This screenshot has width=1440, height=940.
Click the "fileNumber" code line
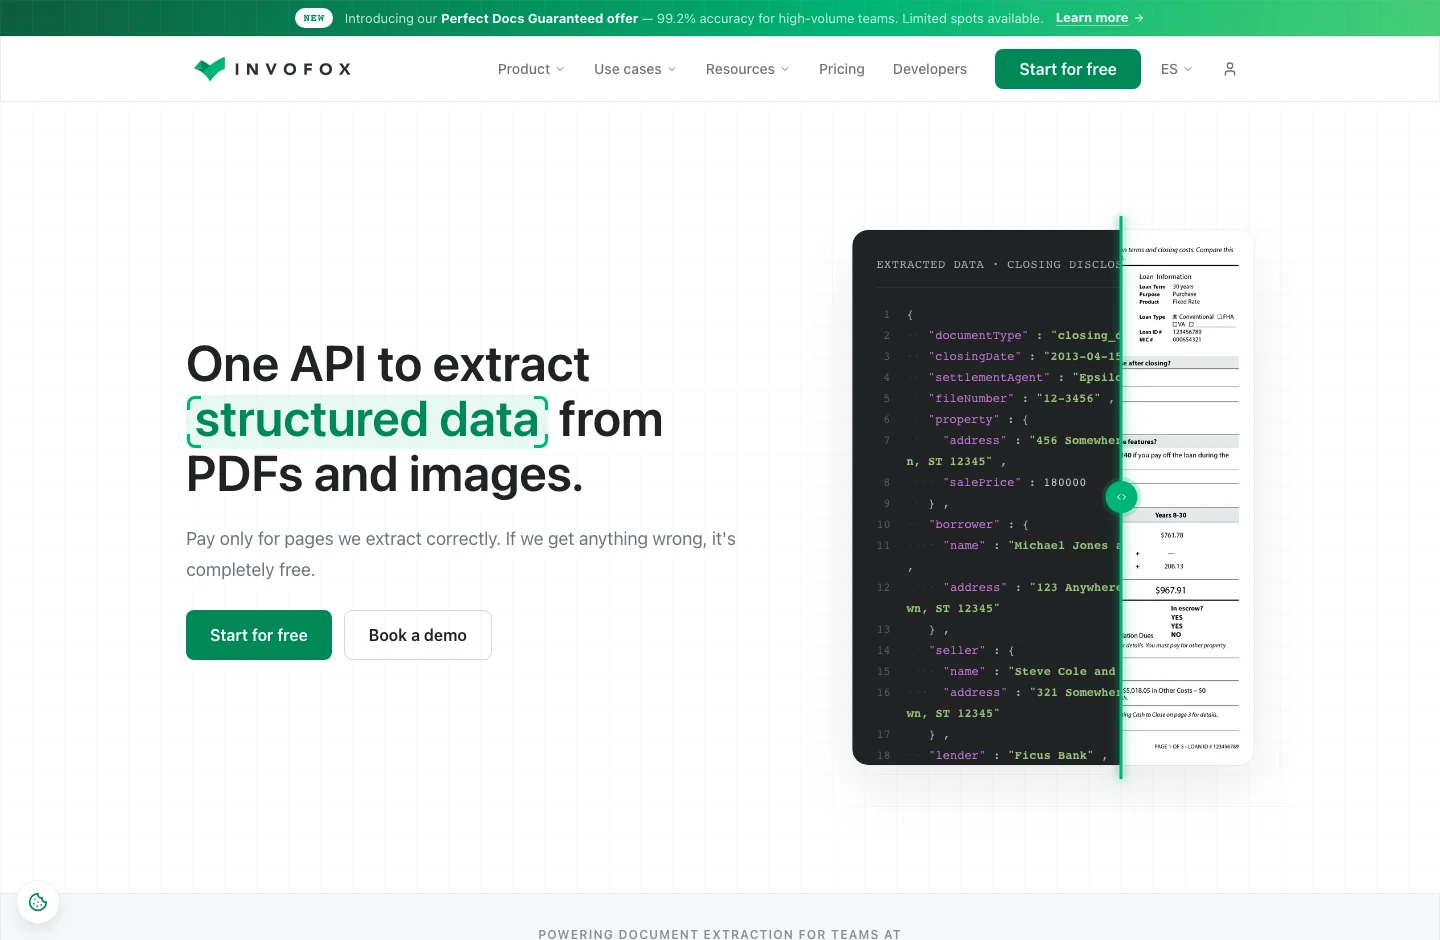point(1021,399)
